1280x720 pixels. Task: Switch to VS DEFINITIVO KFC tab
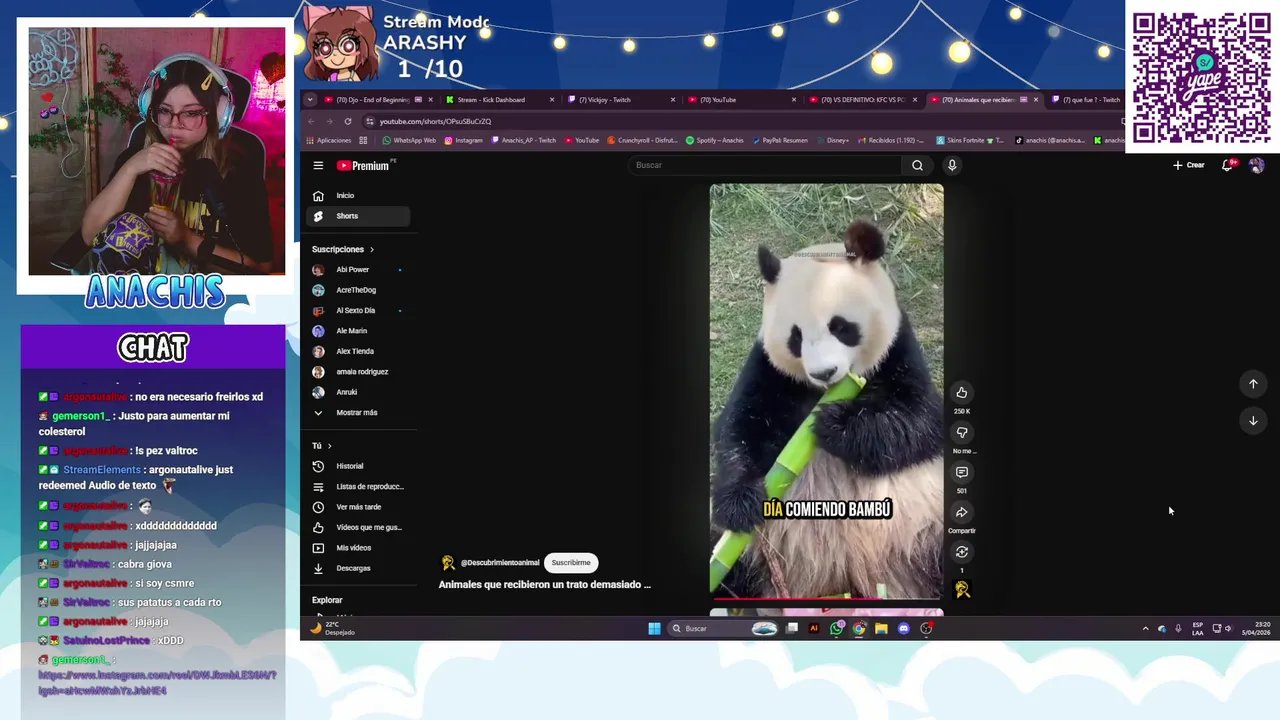coord(862,100)
